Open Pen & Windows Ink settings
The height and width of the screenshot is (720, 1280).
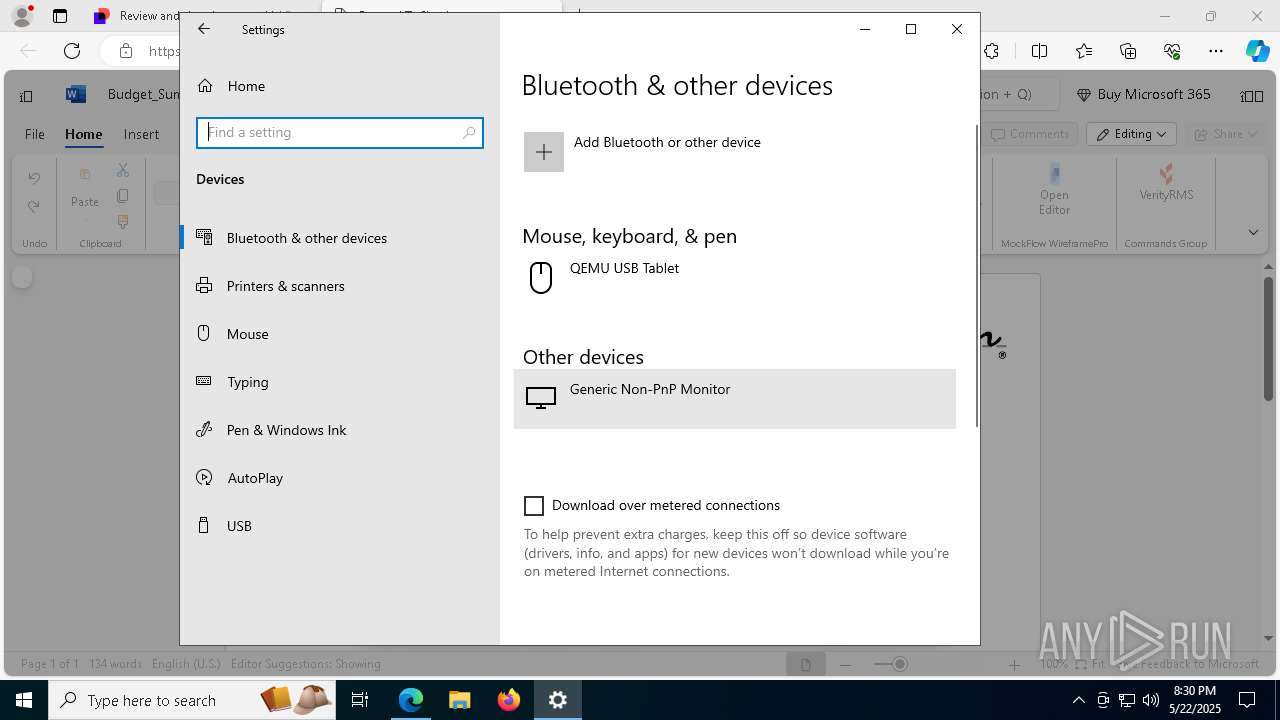point(340,430)
